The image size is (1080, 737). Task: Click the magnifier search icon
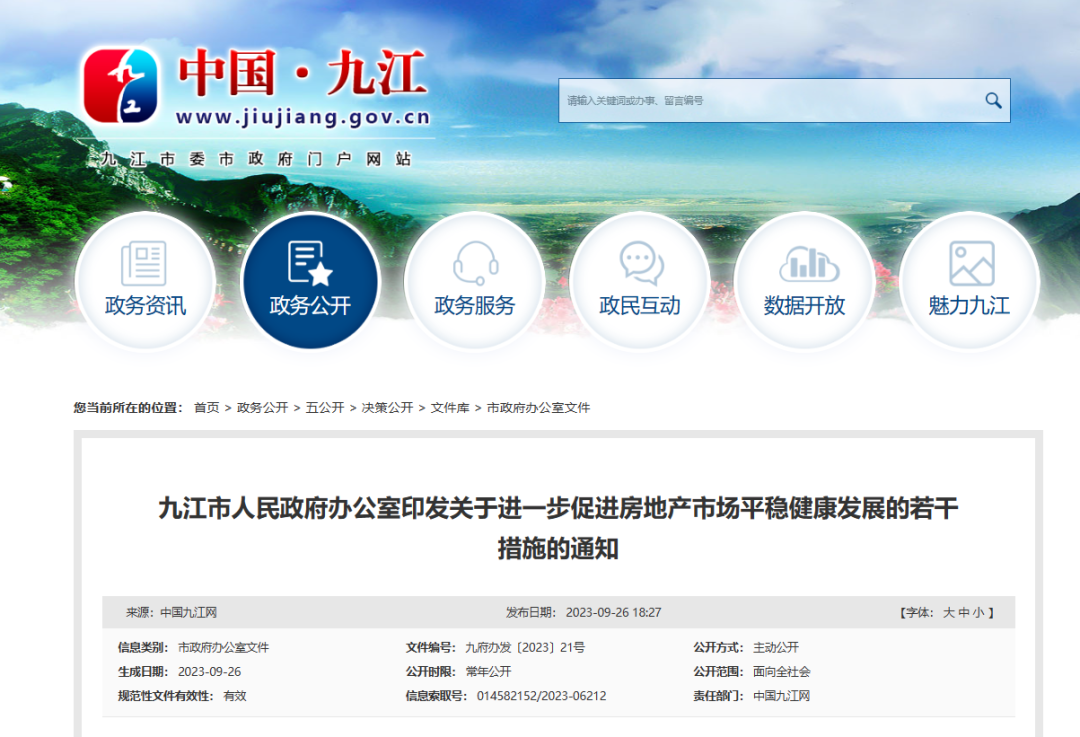click(x=993, y=101)
